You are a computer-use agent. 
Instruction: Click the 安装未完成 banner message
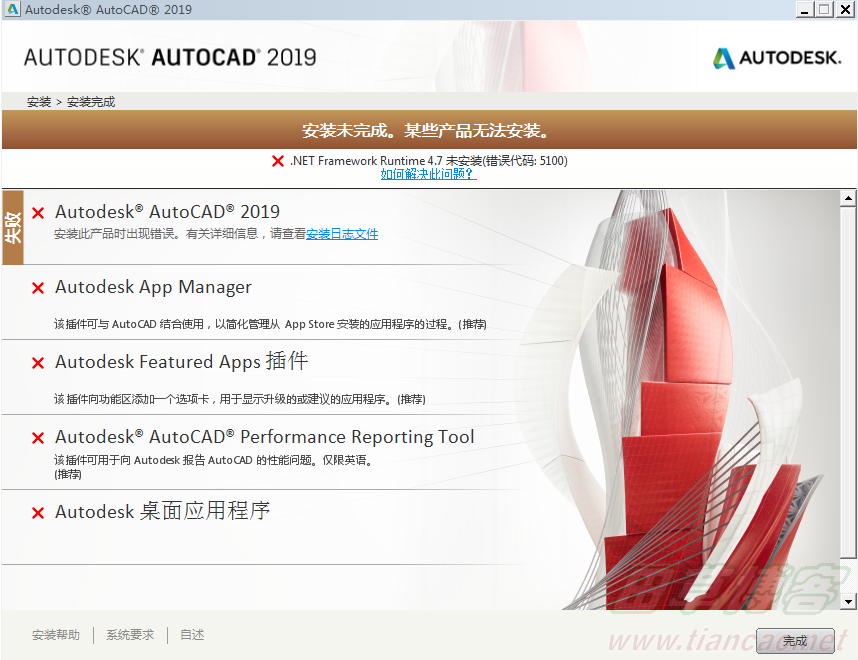426,131
